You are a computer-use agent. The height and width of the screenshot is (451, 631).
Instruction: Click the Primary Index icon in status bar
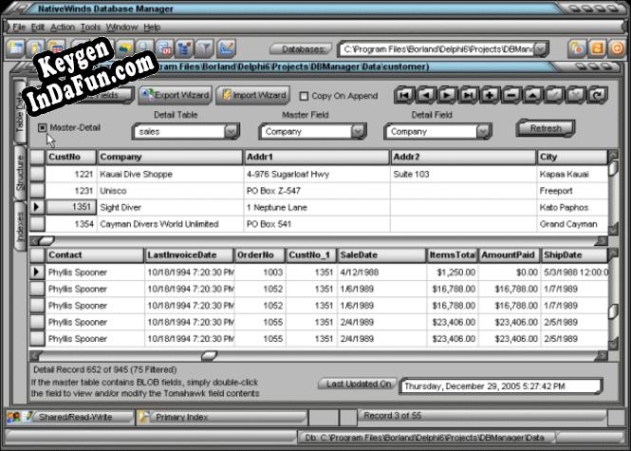(x=144, y=417)
